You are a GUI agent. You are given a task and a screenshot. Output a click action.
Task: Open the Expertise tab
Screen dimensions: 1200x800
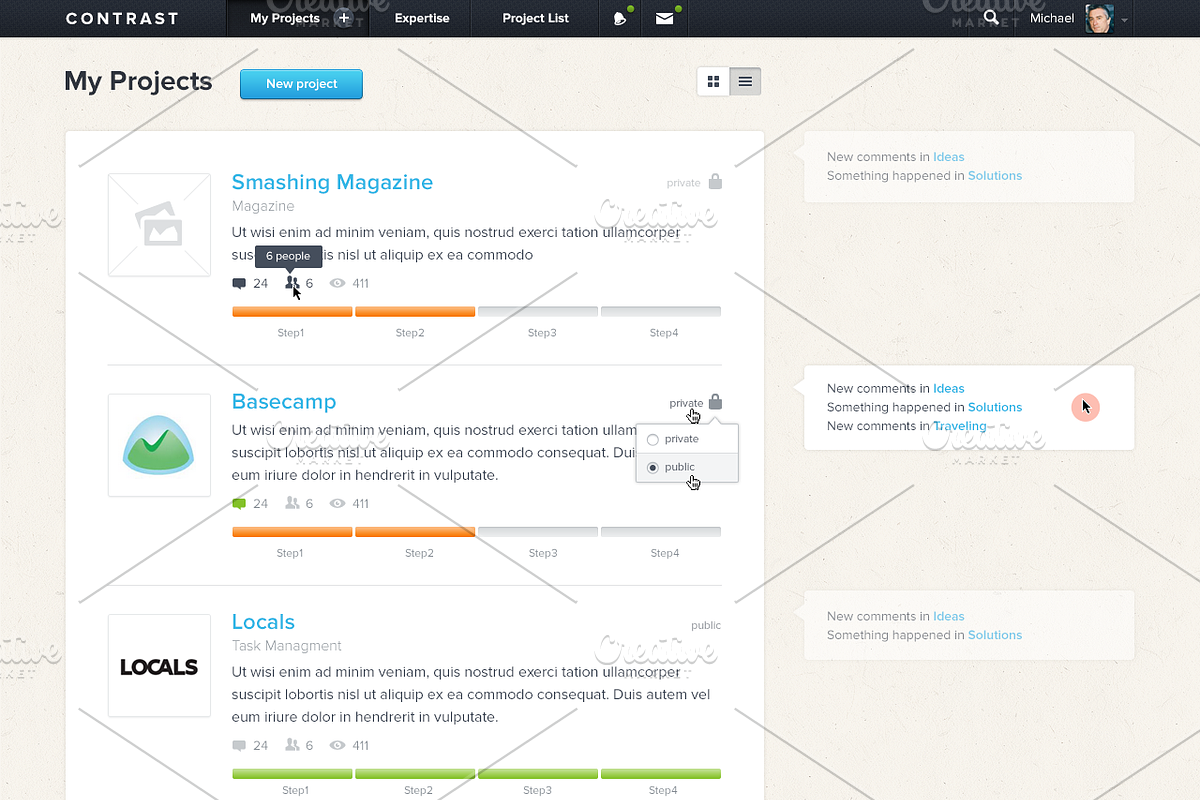pyautogui.click(x=422, y=18)
